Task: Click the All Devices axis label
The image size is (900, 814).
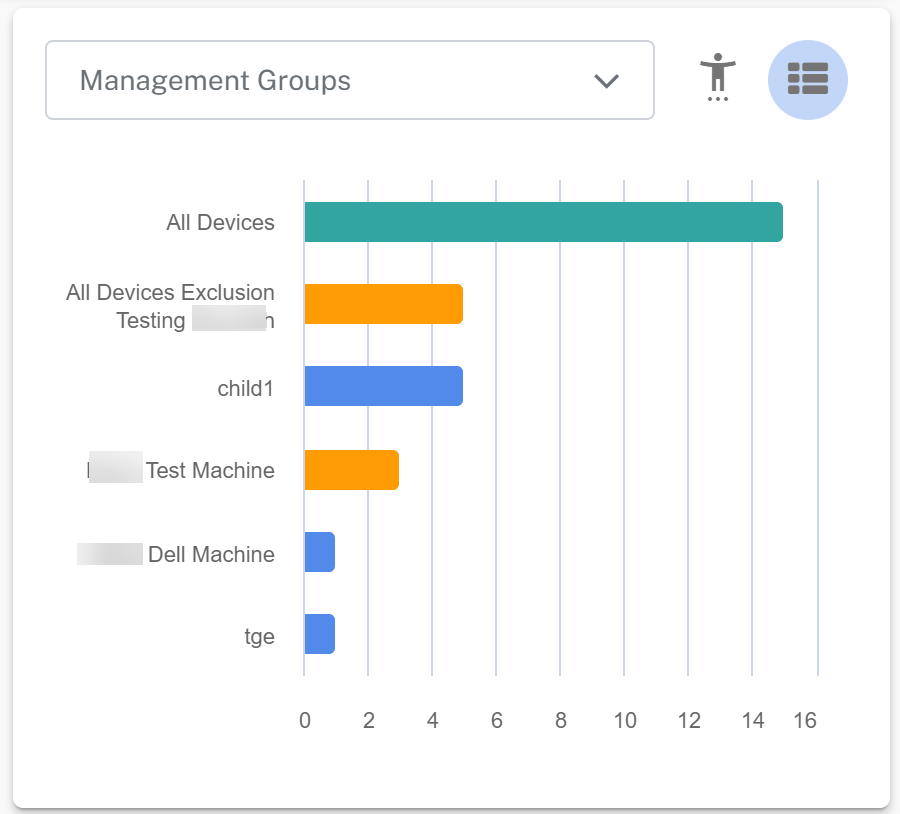Action: click(220, 223)
